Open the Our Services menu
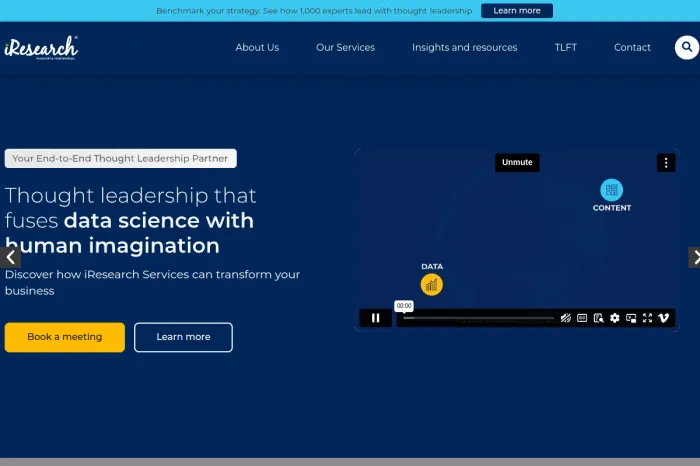This screenshot has height=466, width=700. pos(346,47)
